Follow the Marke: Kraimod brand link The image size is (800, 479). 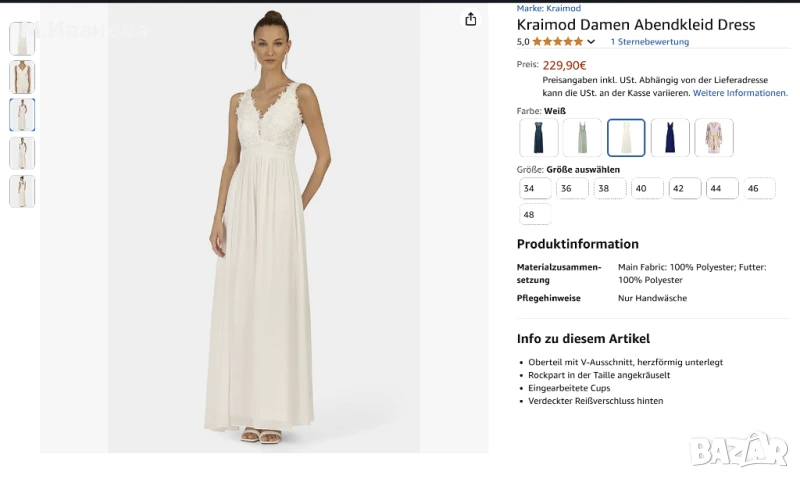(x=548, y=8)
